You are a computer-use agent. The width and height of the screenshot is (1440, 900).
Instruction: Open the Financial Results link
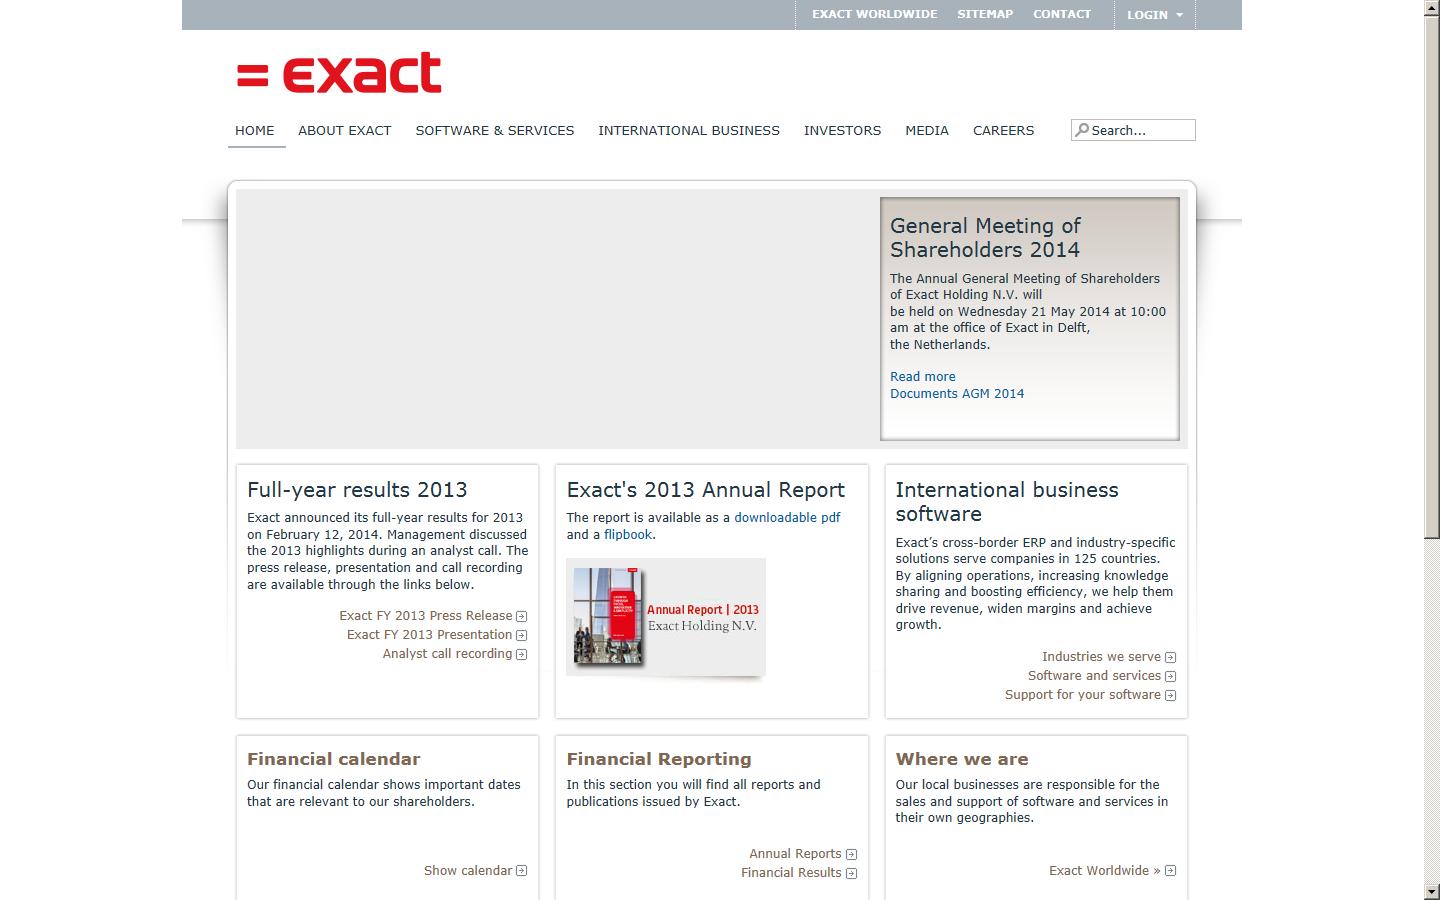coord(790,873)
